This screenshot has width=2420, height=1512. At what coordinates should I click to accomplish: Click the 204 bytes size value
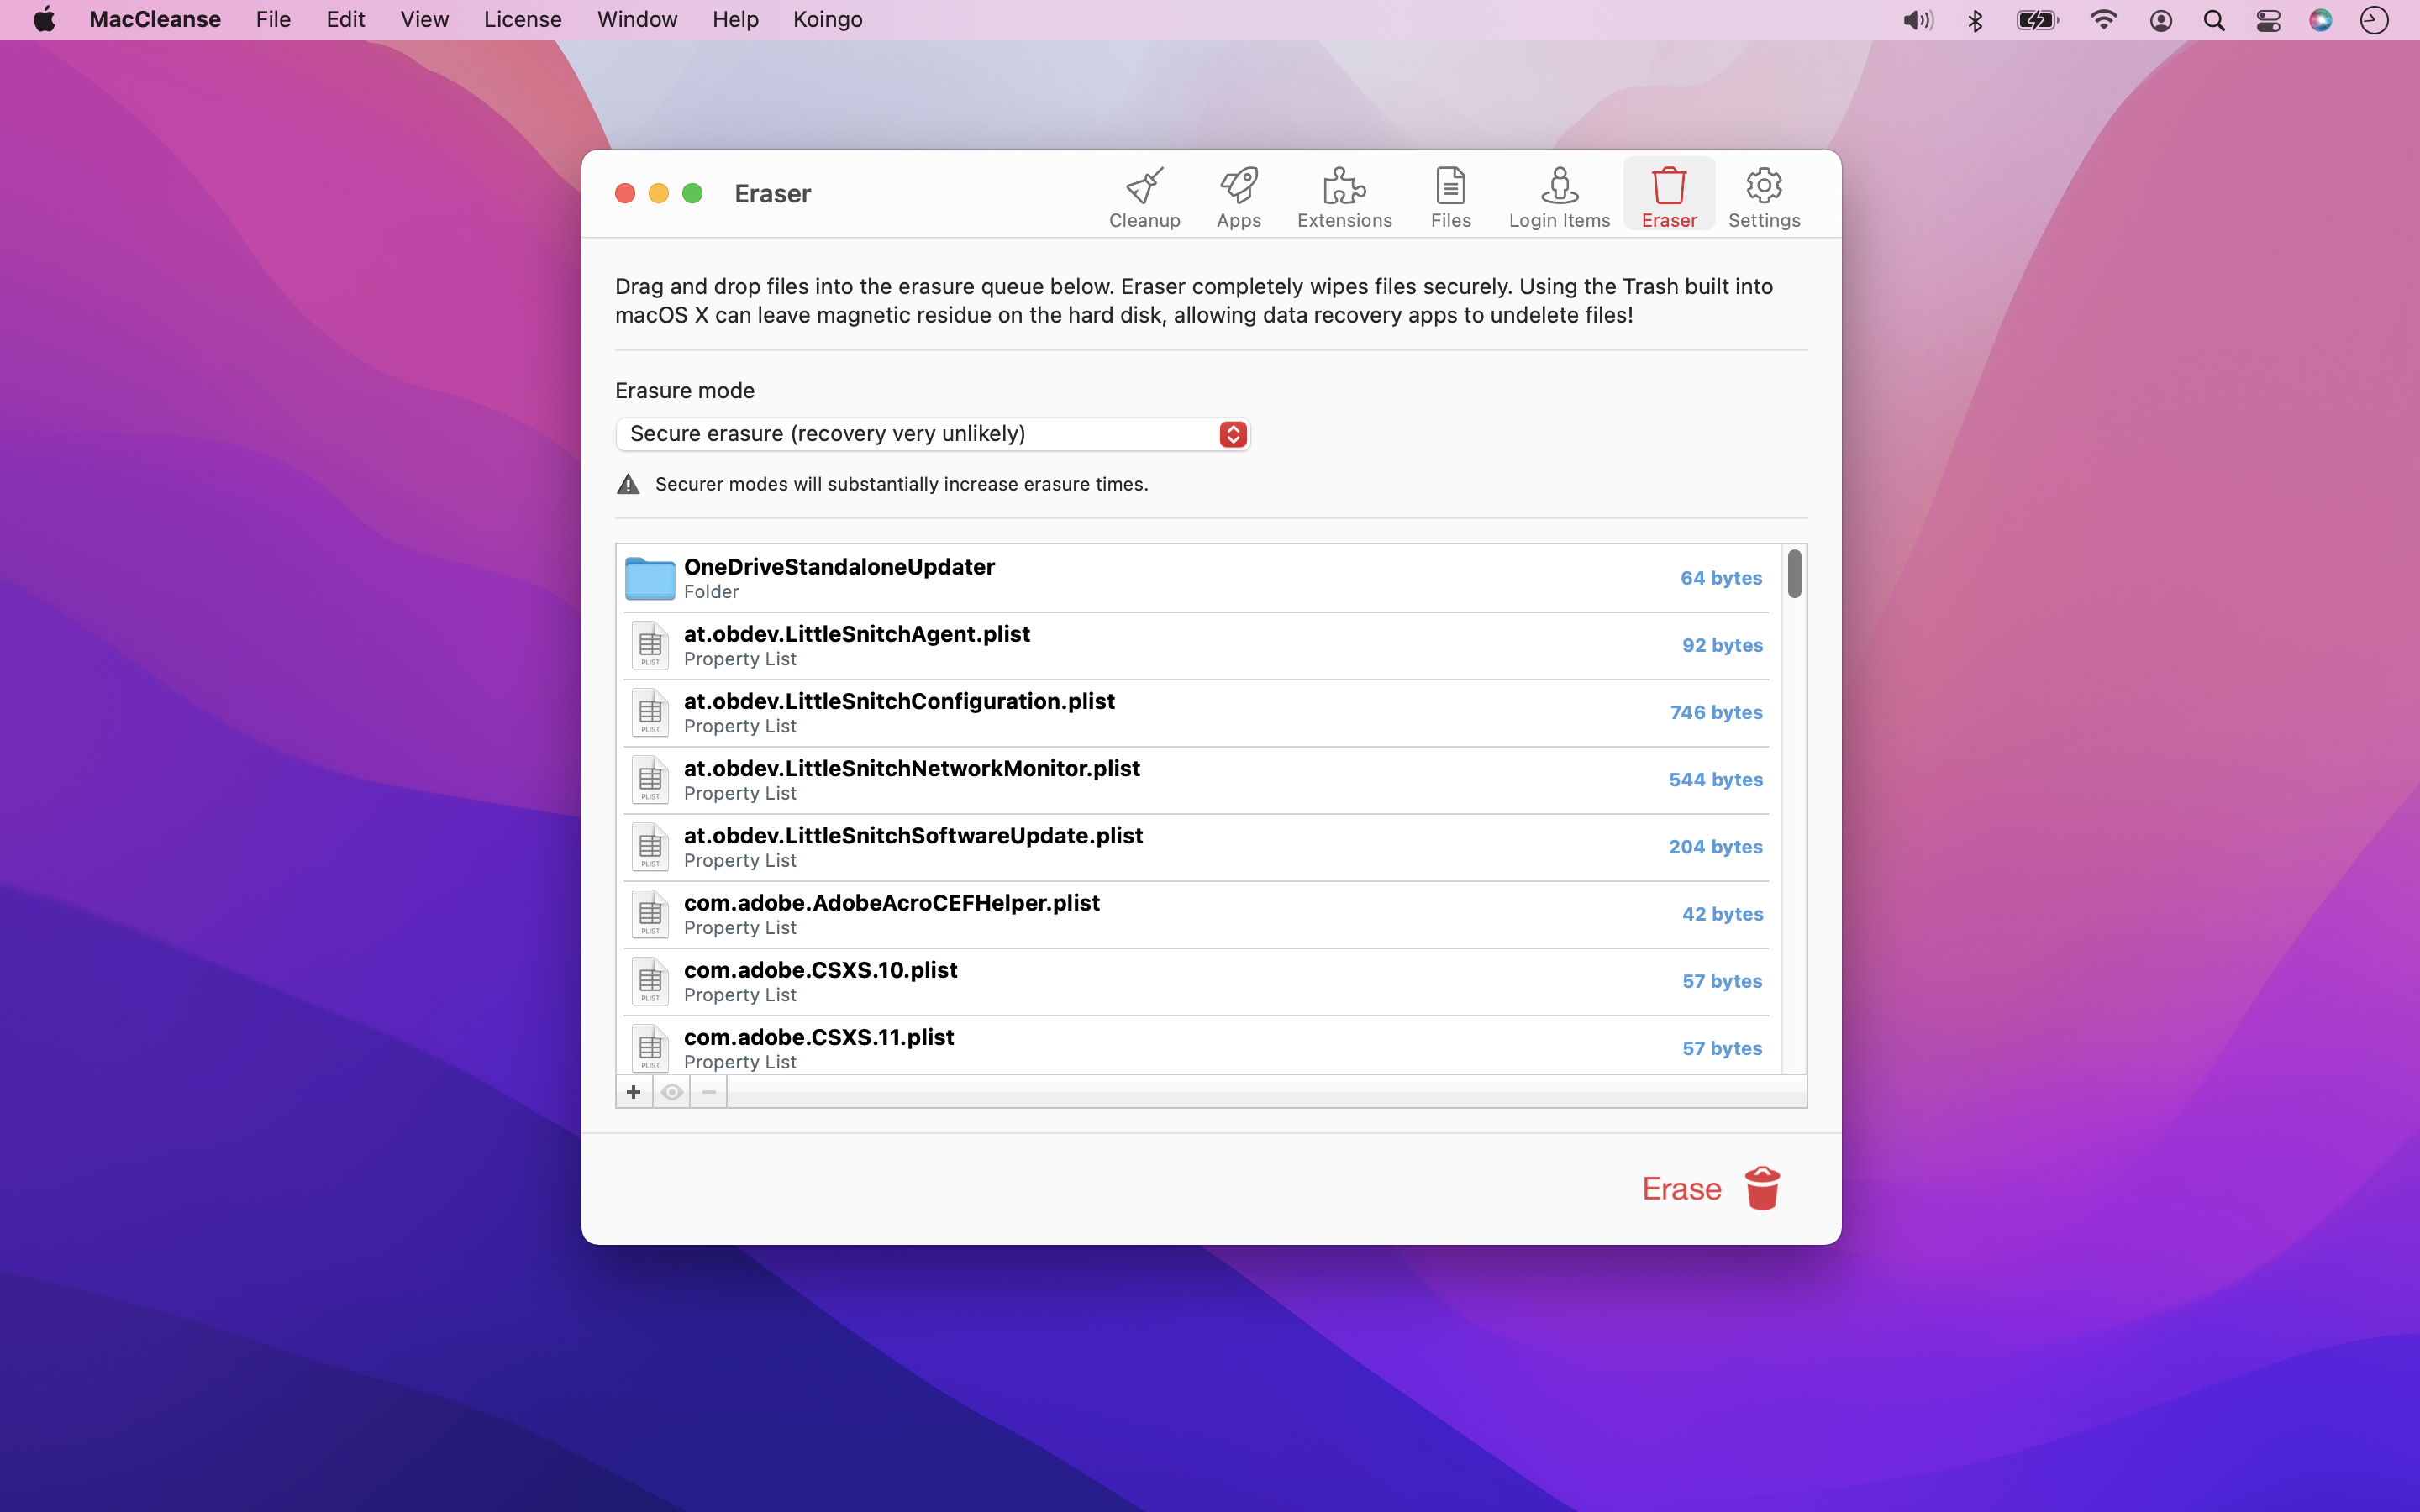pyautogui.click(x=1716, y=846)
